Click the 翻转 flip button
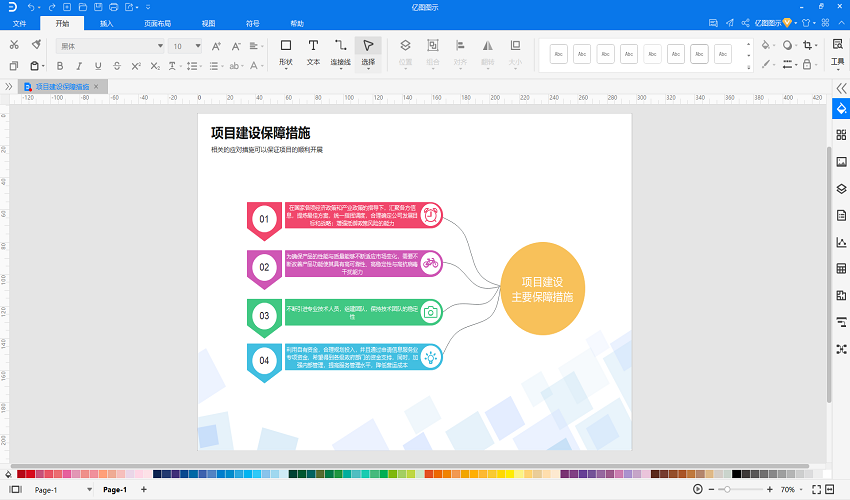This screenshot has height=500, width=850. [488, 53]
